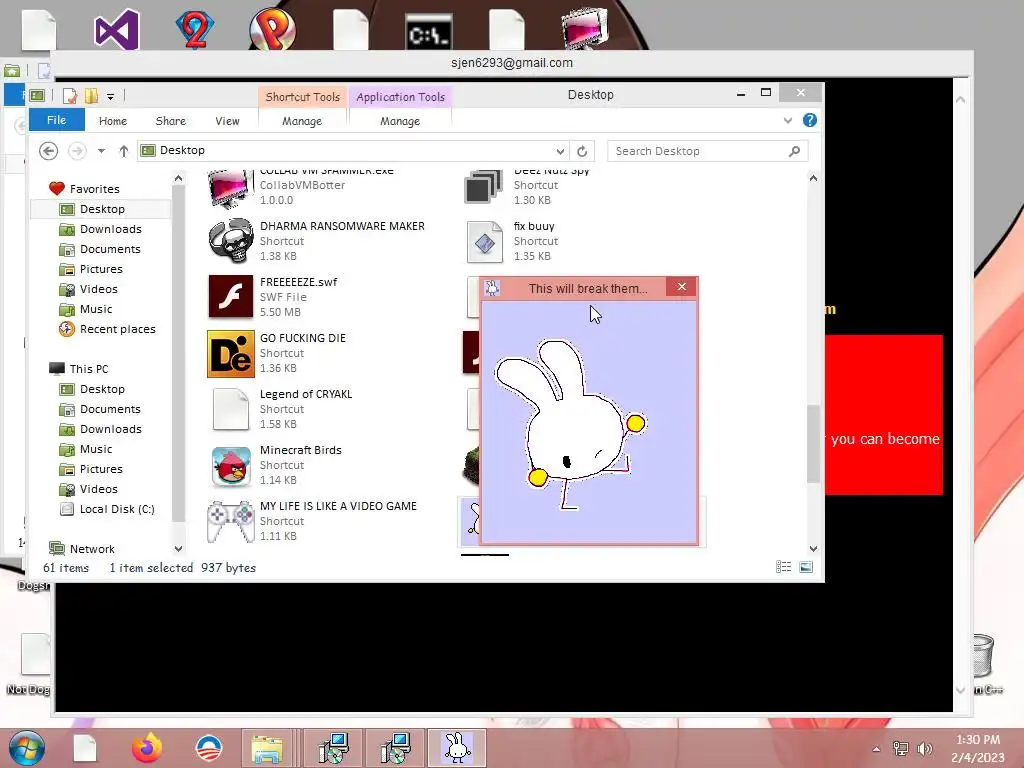Click the 'GO FUCKING DIE' file name
Image resolution: width=1024 pixels, height=768 pixels.
click(303, 338)
